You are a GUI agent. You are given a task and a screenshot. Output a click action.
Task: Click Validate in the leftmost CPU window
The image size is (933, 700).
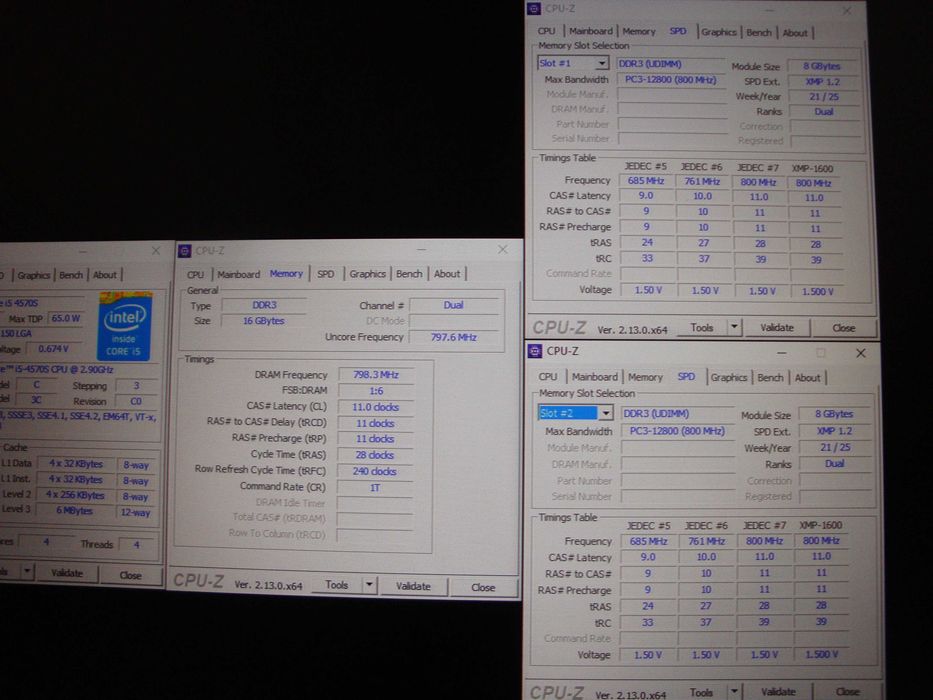pyautogui.click(x=67, y=573)
